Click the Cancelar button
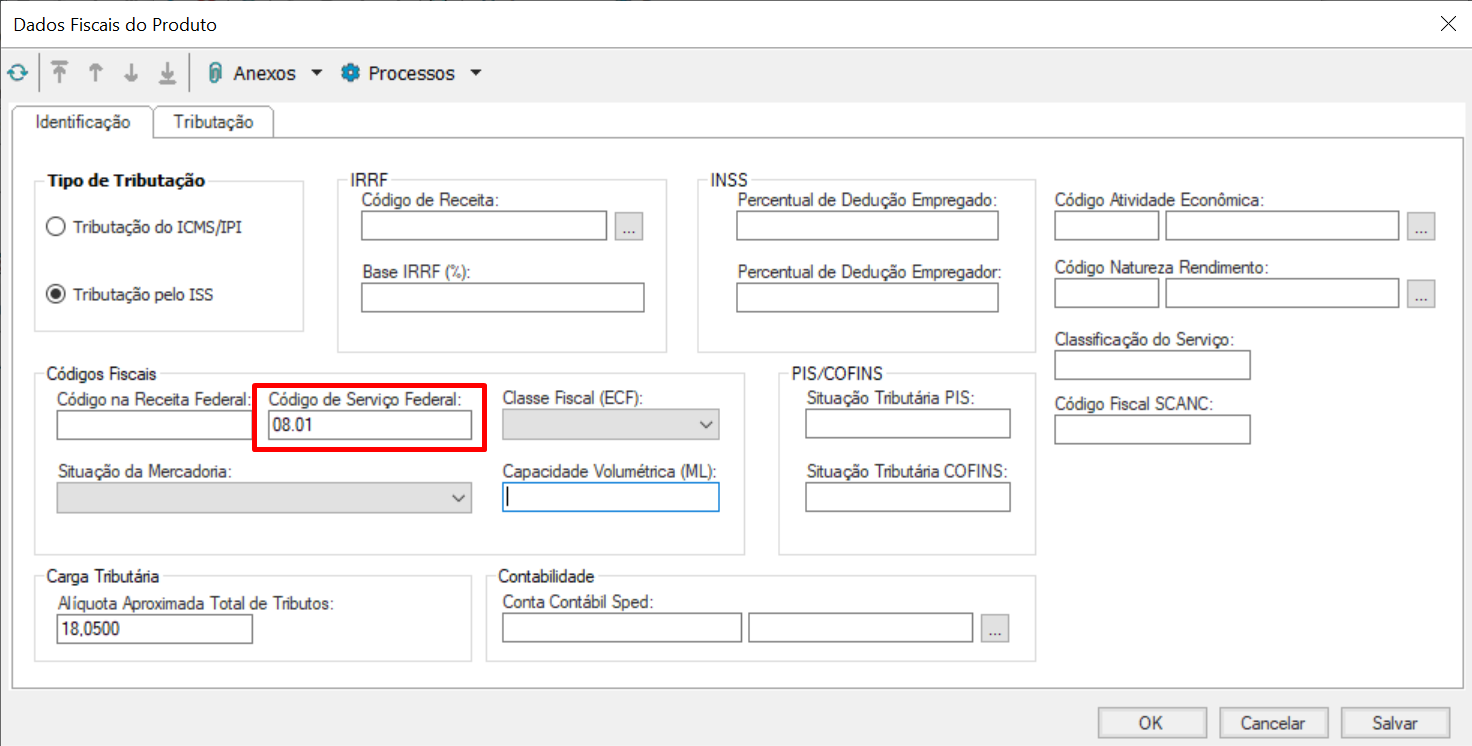This screenshot has height=746, width=1472. pyautogui.click(x=1273, y=723)
